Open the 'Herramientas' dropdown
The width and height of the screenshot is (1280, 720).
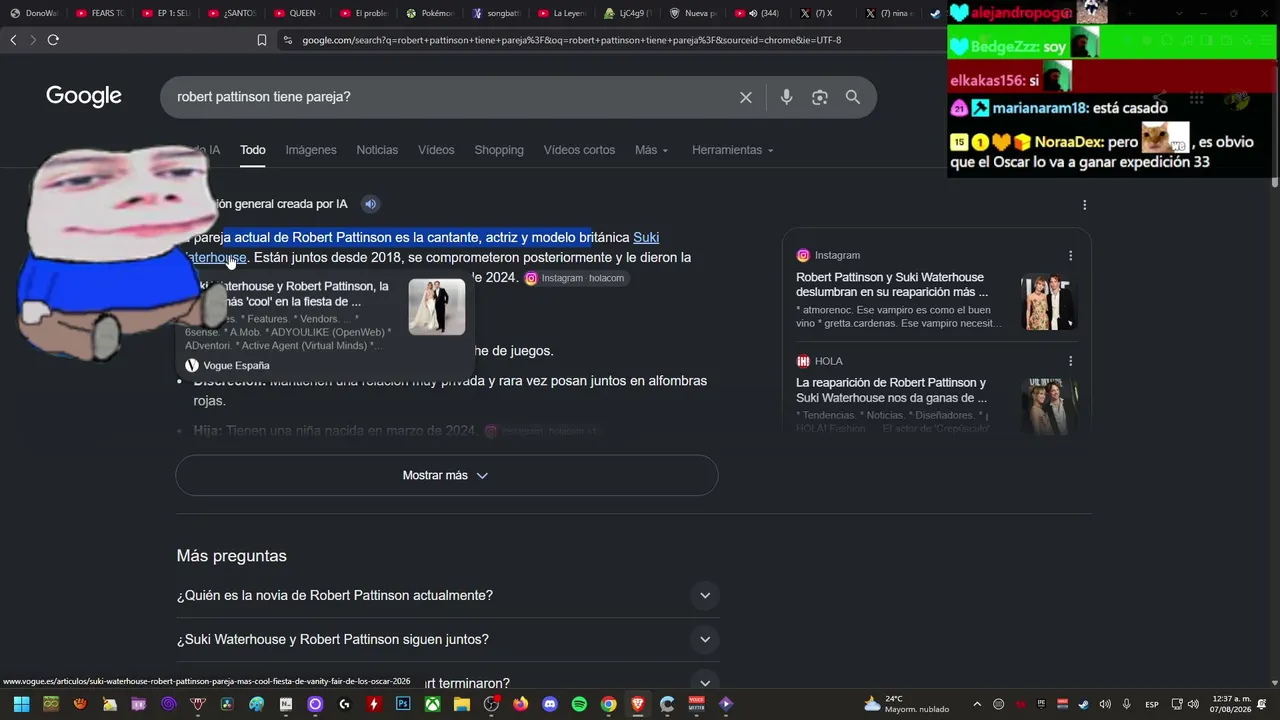pos(732,150)
